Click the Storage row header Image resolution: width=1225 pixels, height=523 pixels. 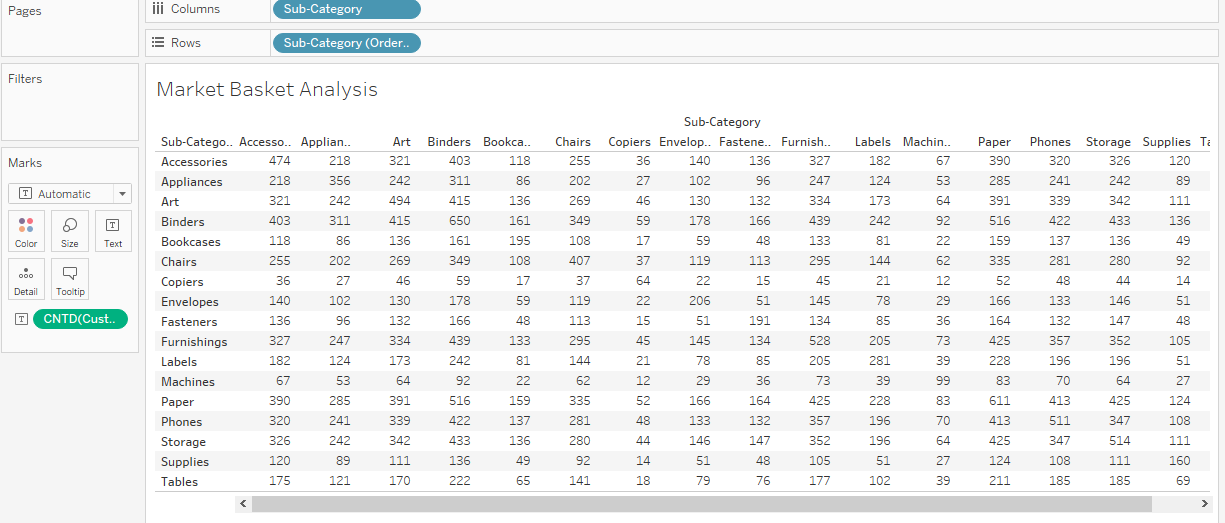[183, 442]
